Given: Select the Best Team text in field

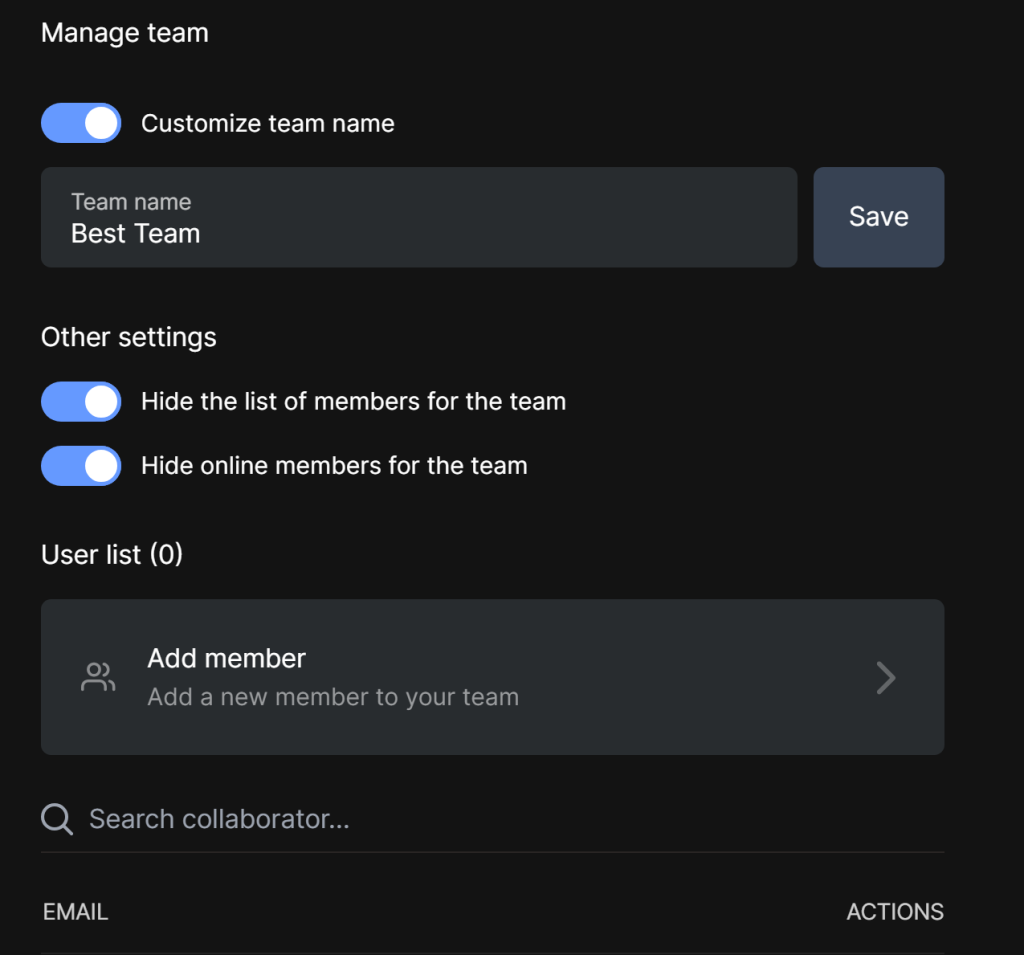Looking at the screenshot, I should [x=135, y=234].
